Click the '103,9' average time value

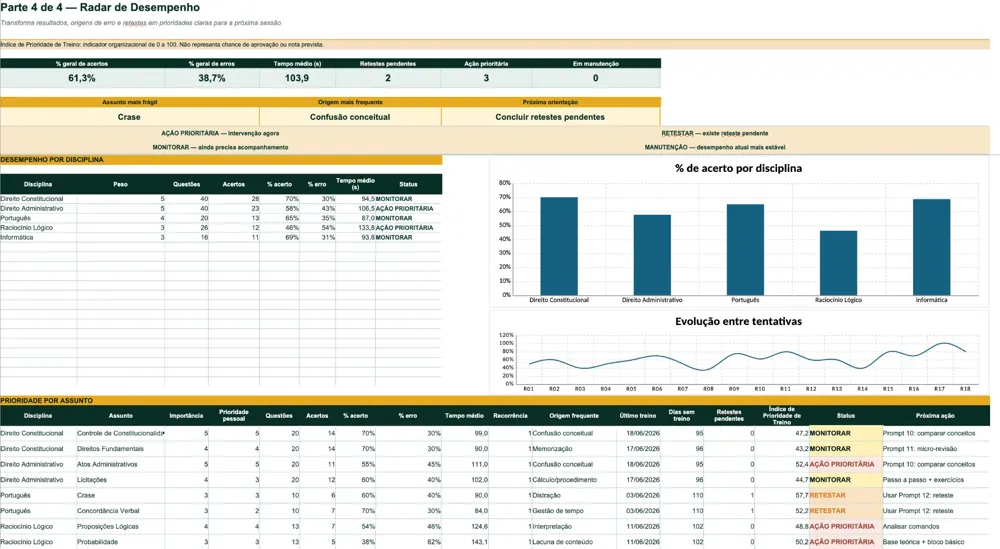coord(297,78)
